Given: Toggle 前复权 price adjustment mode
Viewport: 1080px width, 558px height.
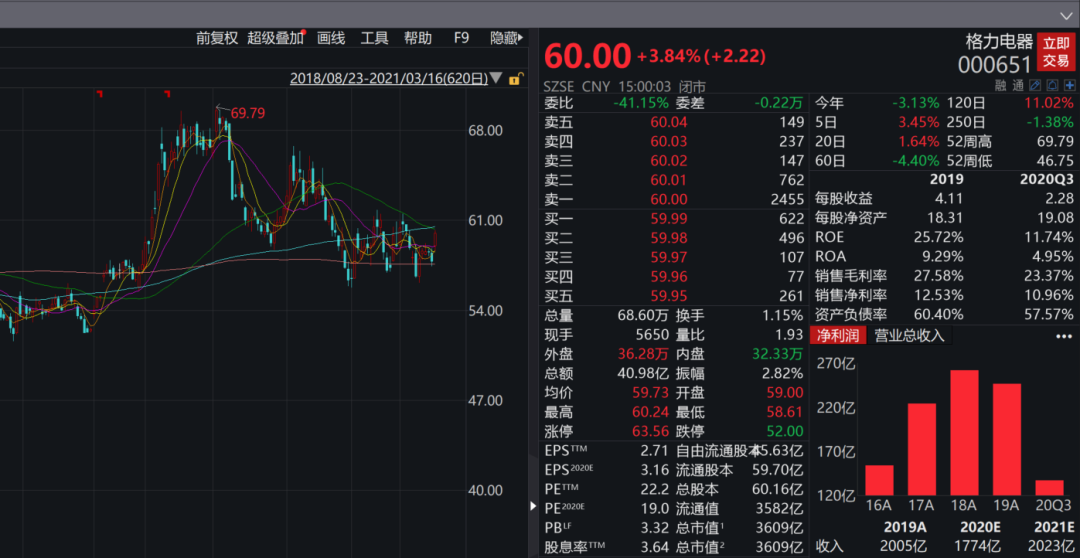Looking at the screenshot, I should [216, 38].
